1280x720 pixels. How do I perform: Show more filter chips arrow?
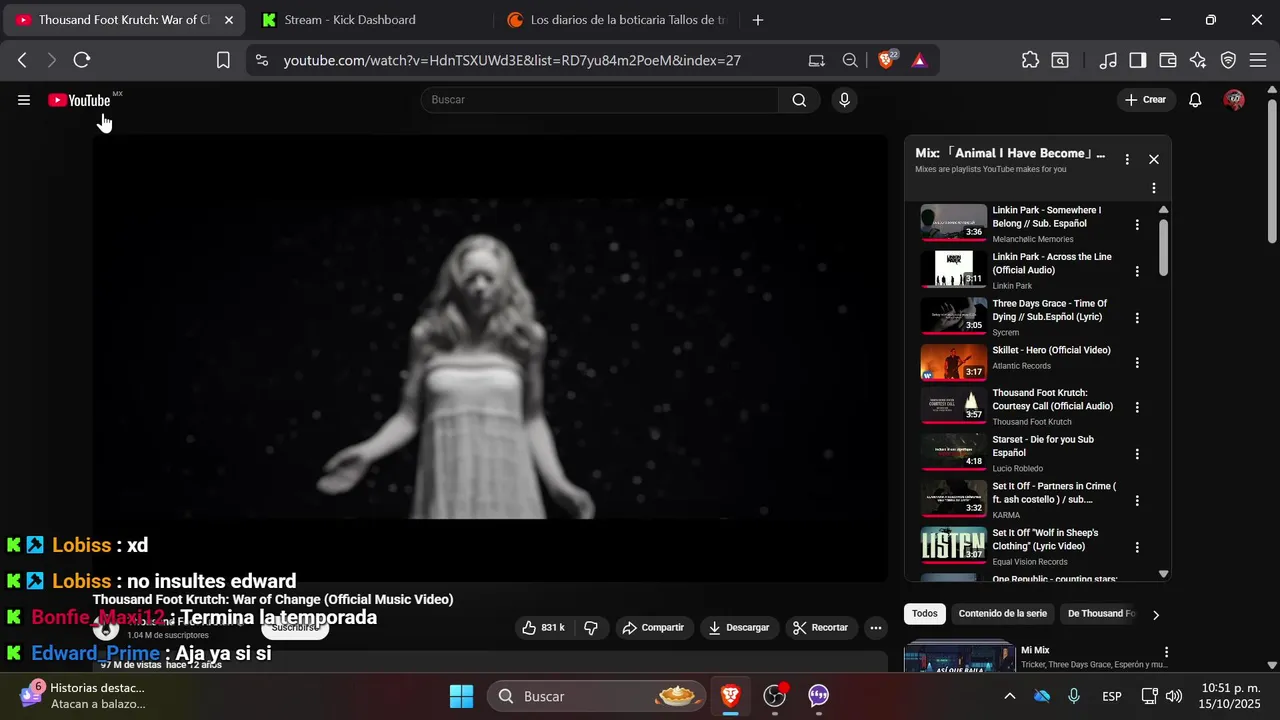pos(1156,615)
